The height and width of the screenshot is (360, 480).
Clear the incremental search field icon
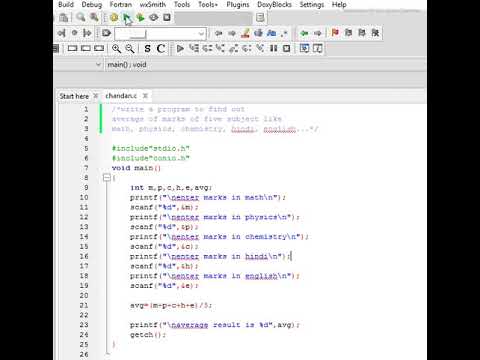(x=106, y=33)
